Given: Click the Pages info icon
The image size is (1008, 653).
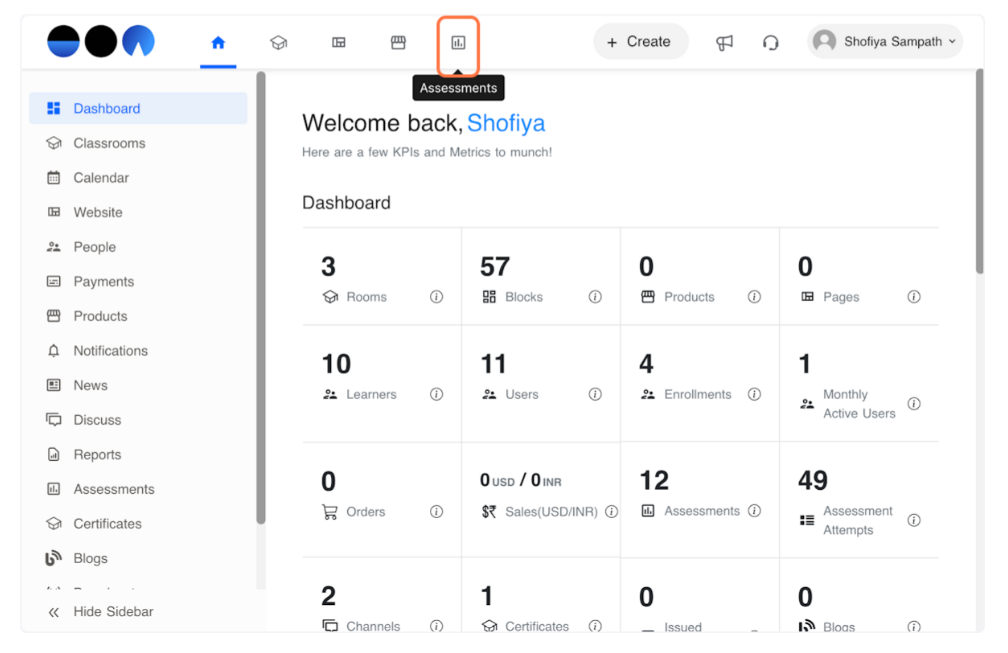Looking at the screenshot, I should point(914,297).
